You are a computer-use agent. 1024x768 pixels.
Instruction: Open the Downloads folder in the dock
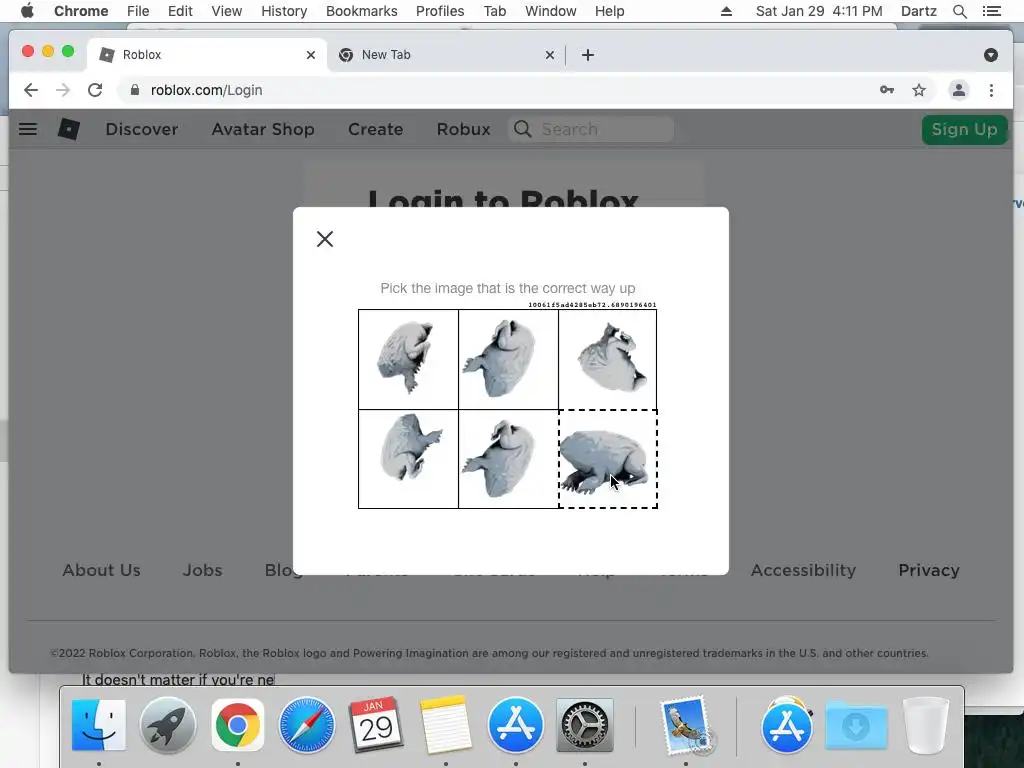pyautogui.click(x=856, y=725)
